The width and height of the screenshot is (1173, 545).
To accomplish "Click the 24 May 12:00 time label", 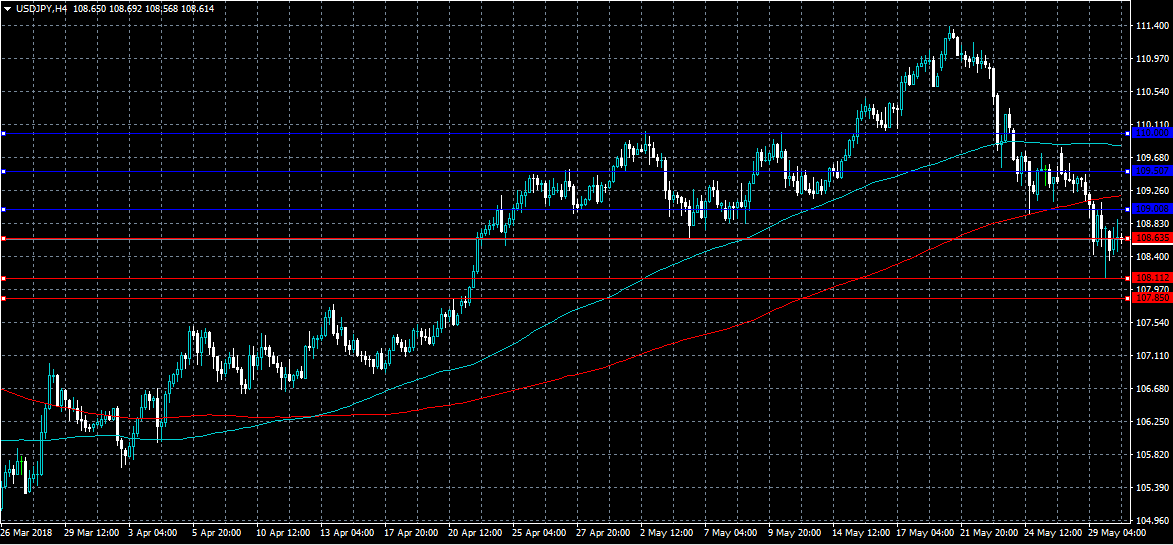I will [x=1053, y=533].
